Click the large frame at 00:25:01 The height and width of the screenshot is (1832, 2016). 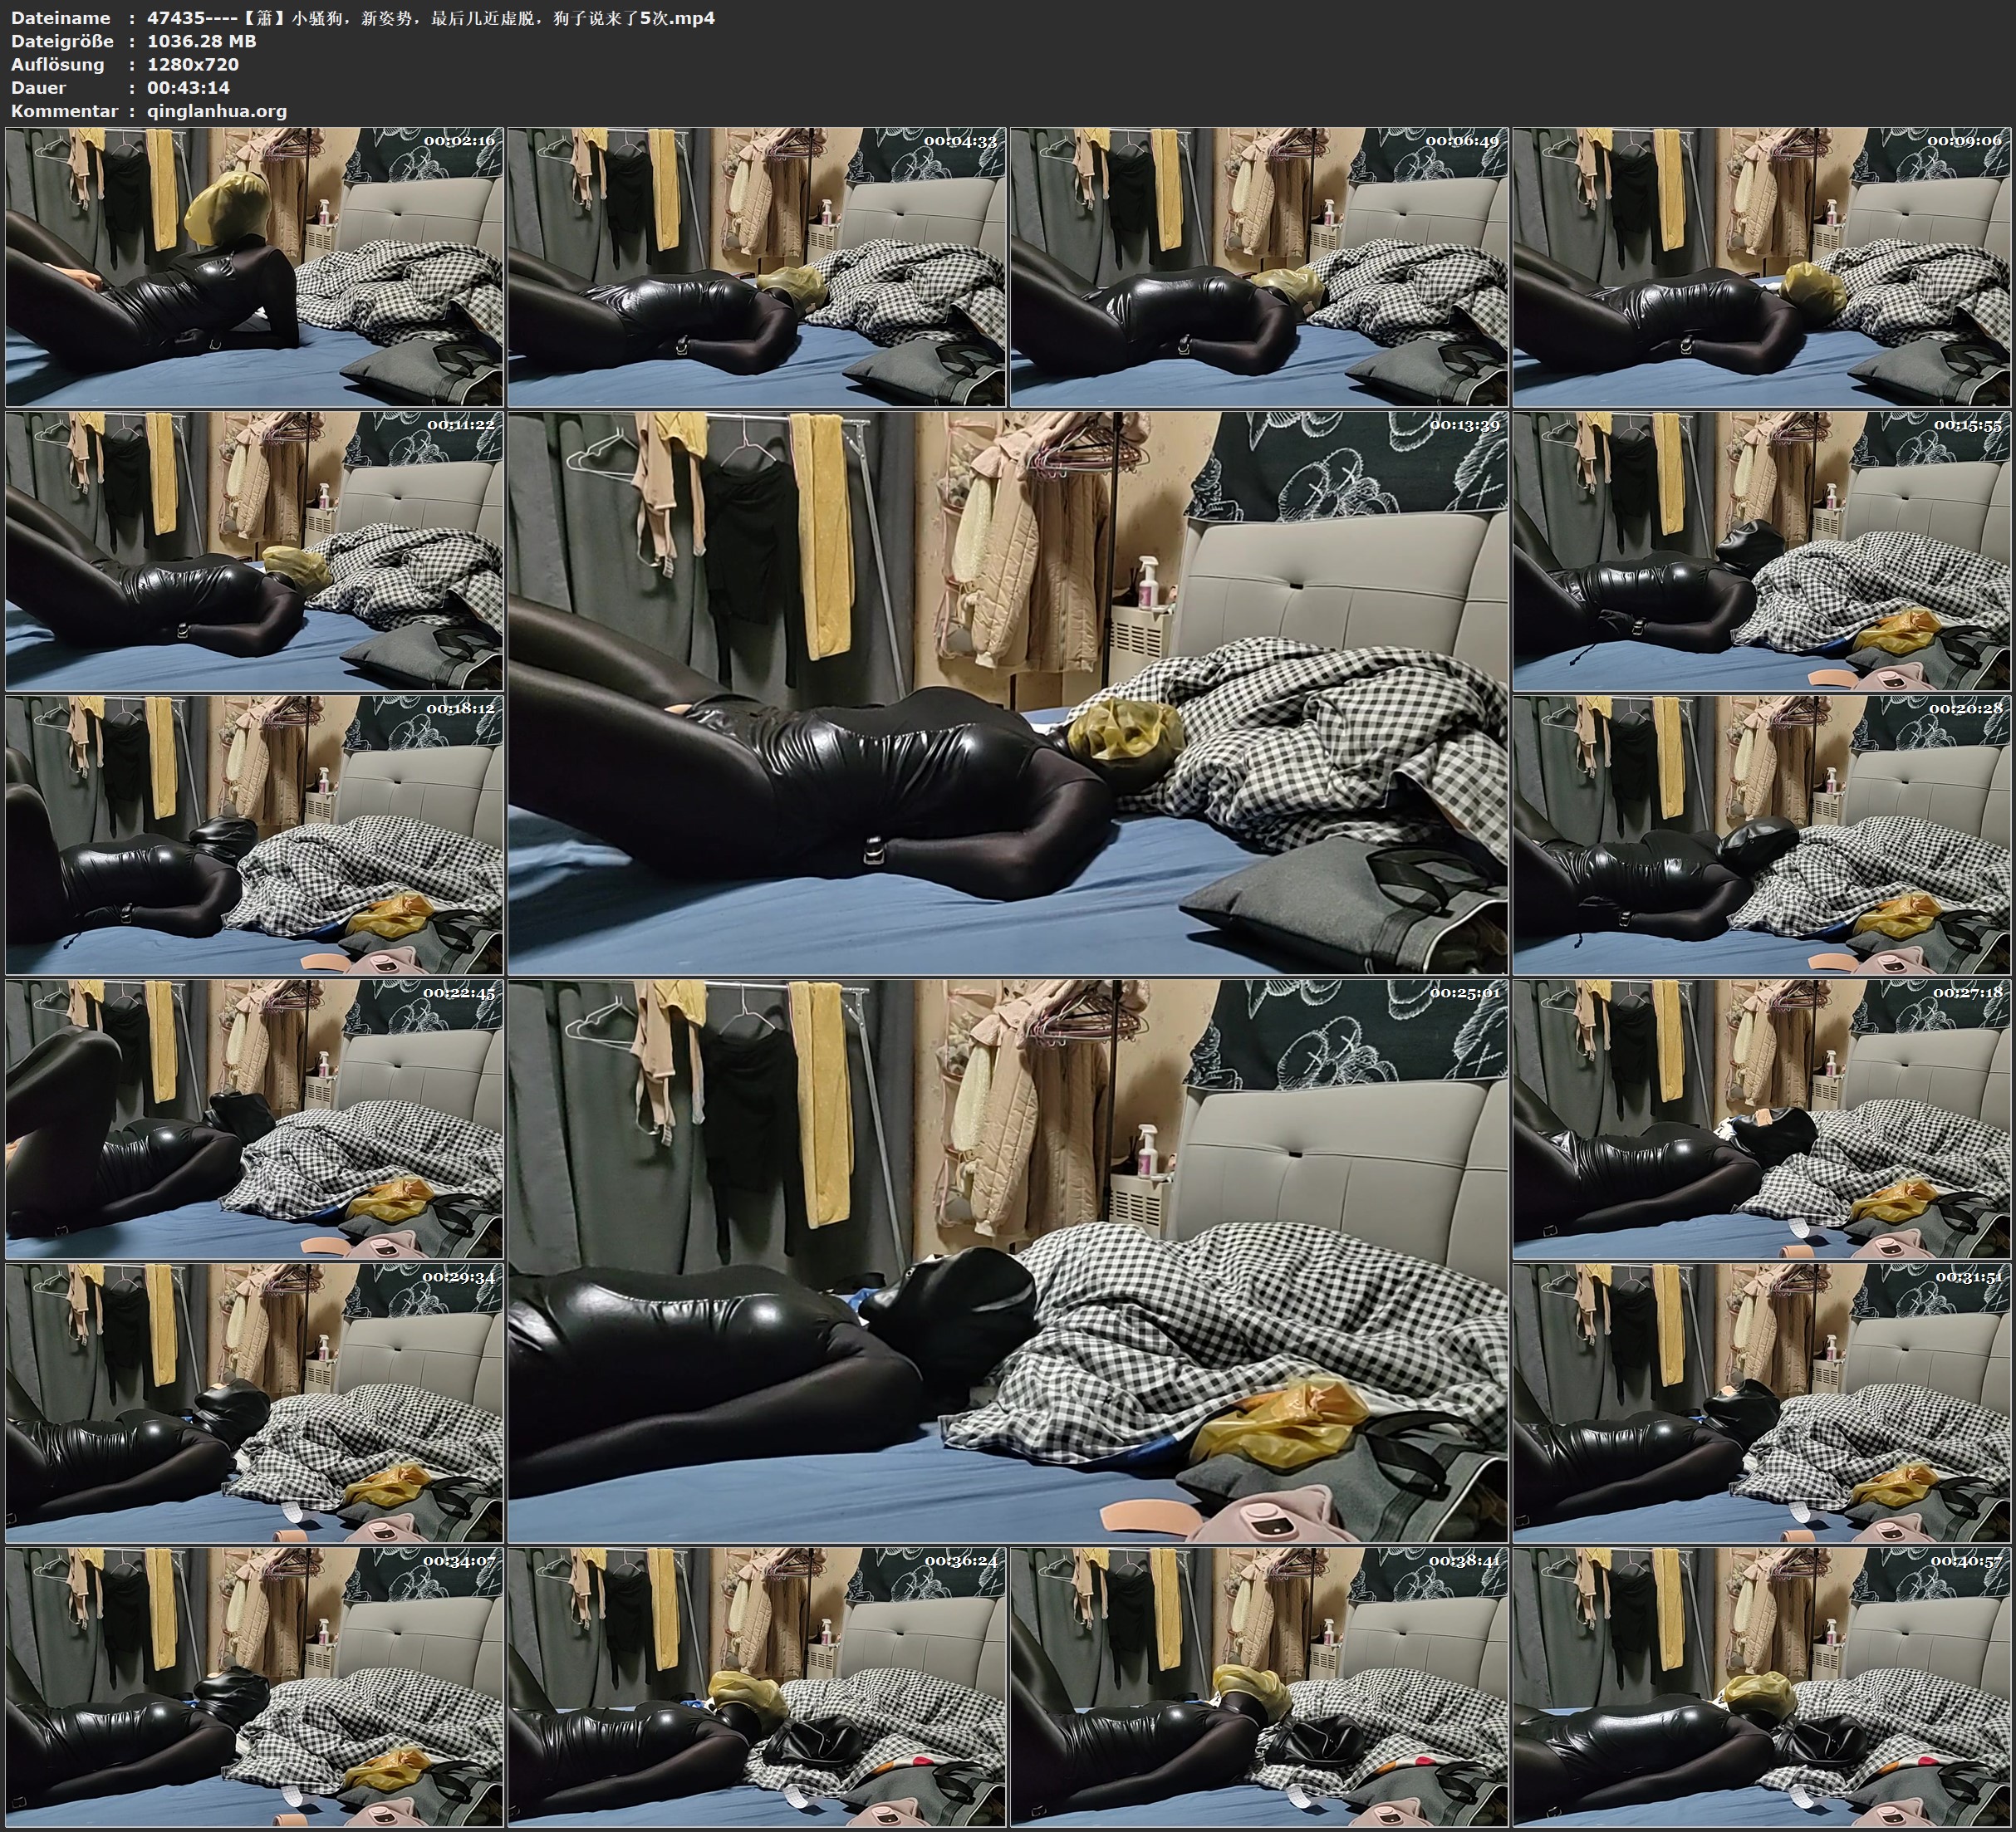click(1007, 1260)
